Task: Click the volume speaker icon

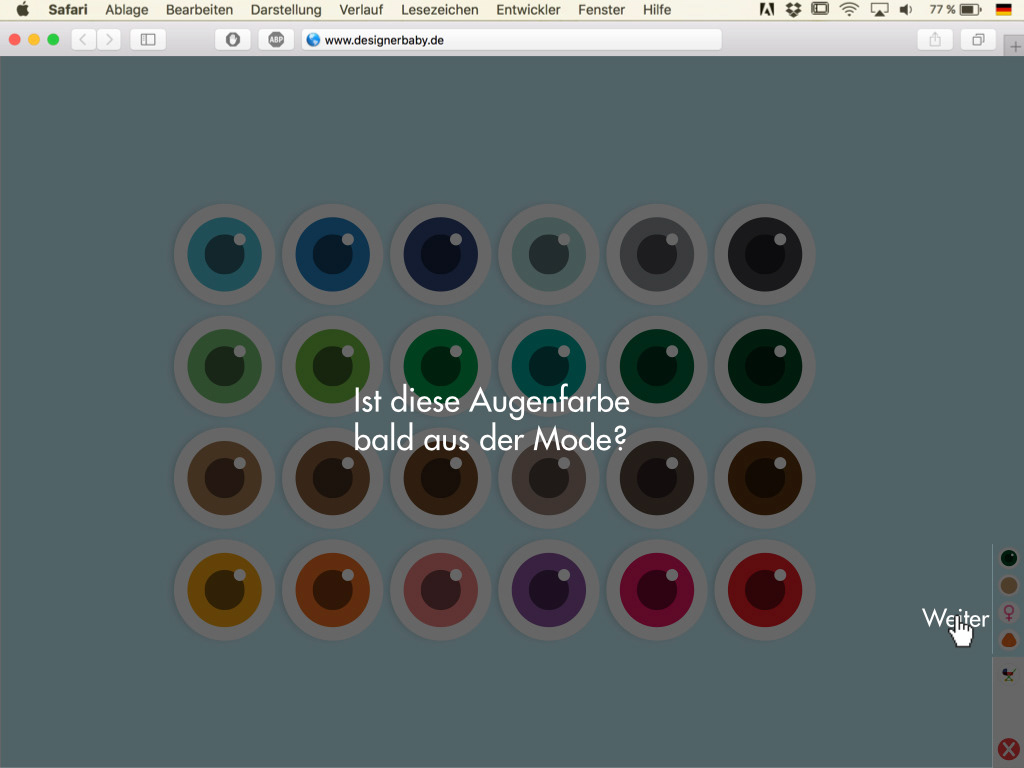Action: tap(906, 10)
